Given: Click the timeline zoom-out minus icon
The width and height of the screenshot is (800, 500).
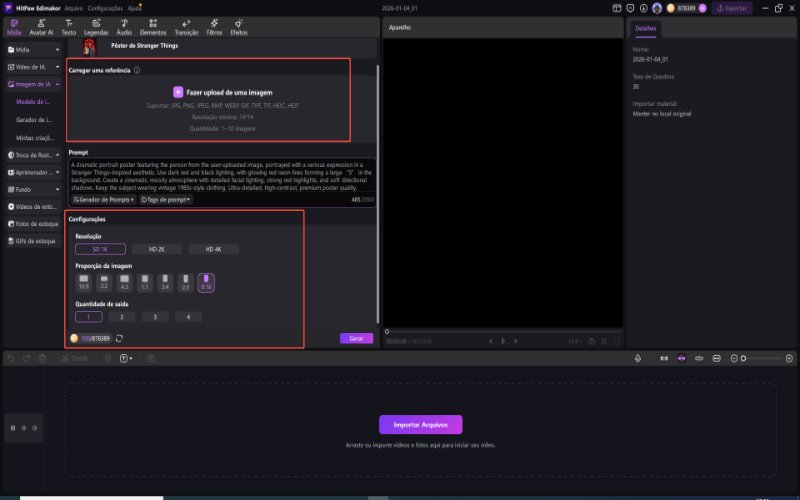Looking at the screenshot, I should tap(734, 358).
